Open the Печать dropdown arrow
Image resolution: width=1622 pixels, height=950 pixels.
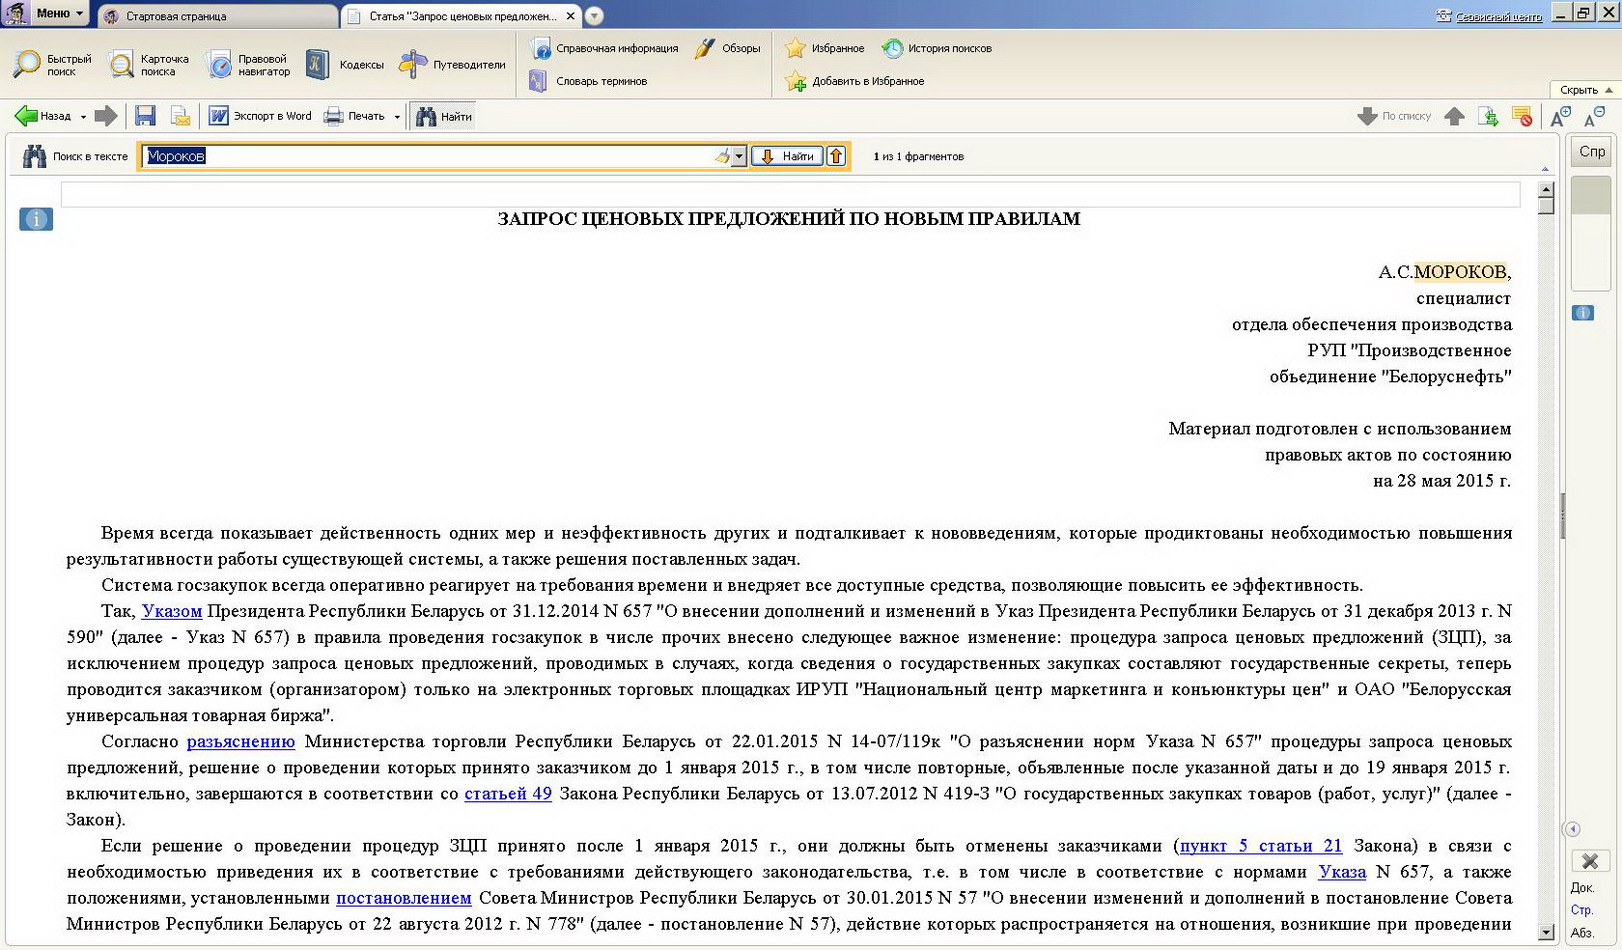[x=397, y=117]
